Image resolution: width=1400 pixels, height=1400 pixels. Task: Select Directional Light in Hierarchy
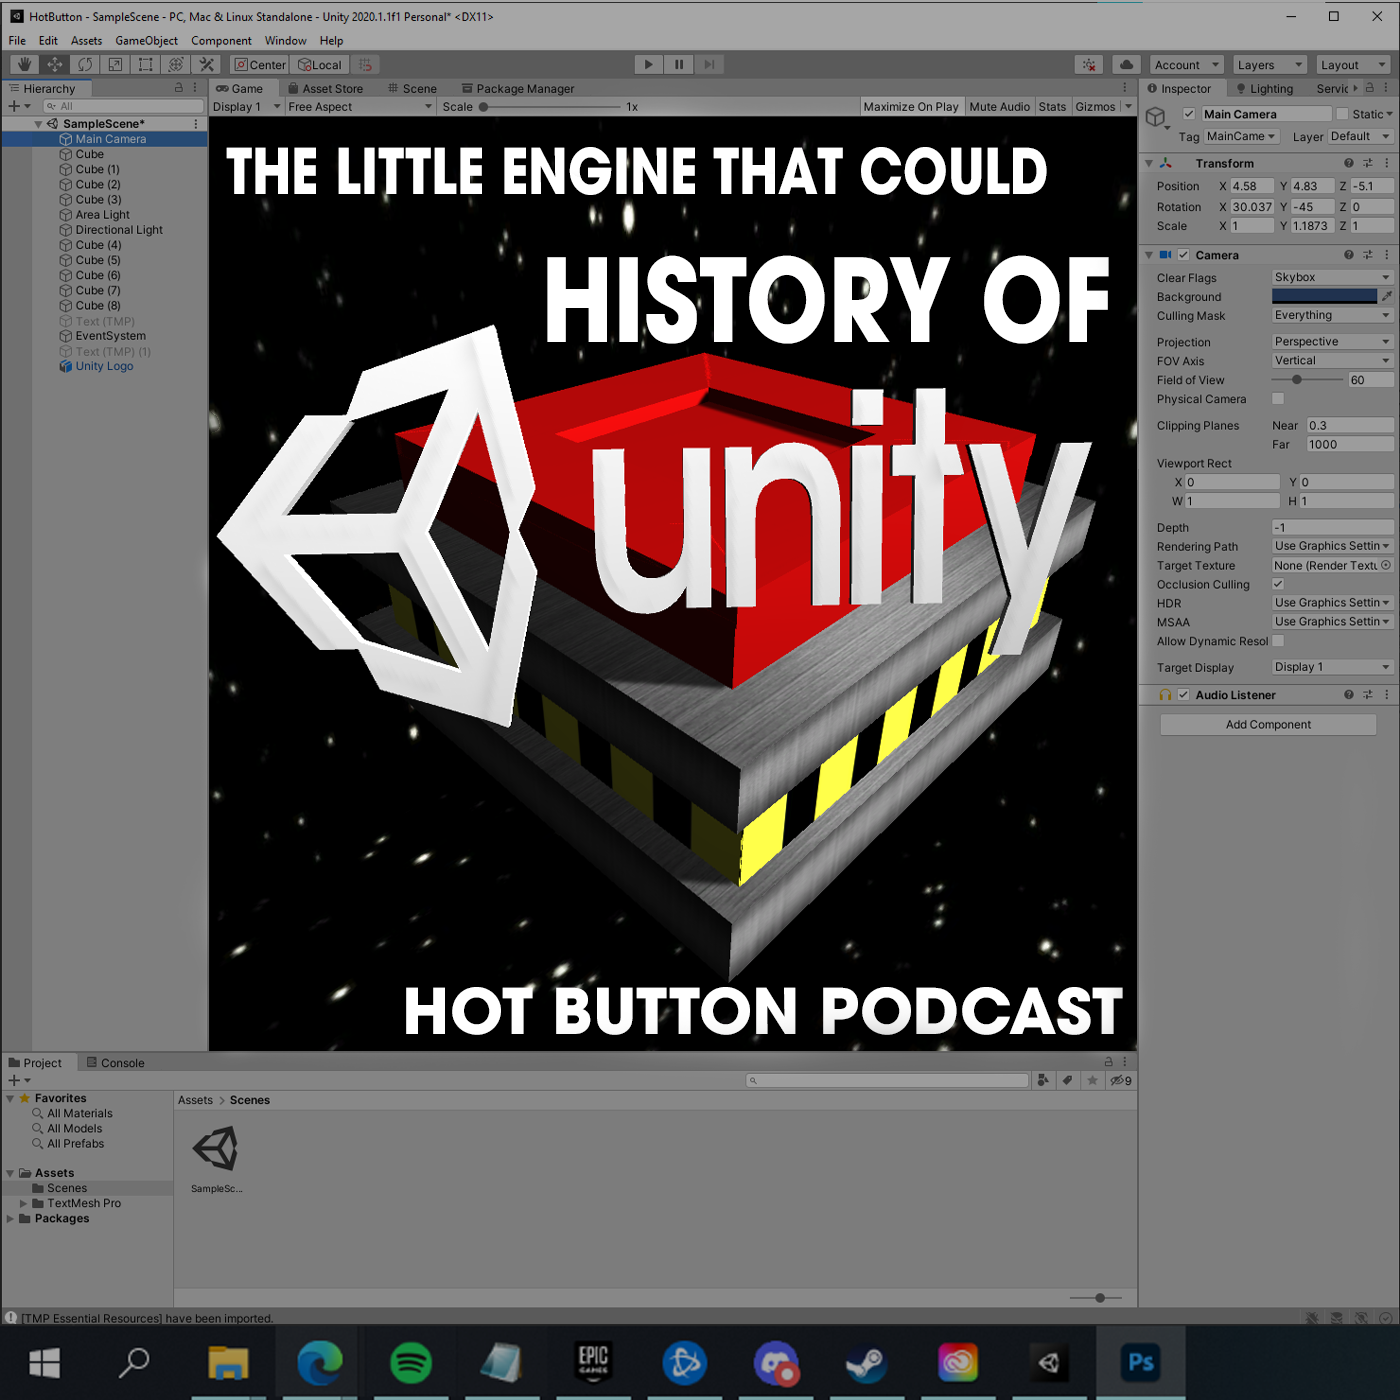[x=119, y=230]
